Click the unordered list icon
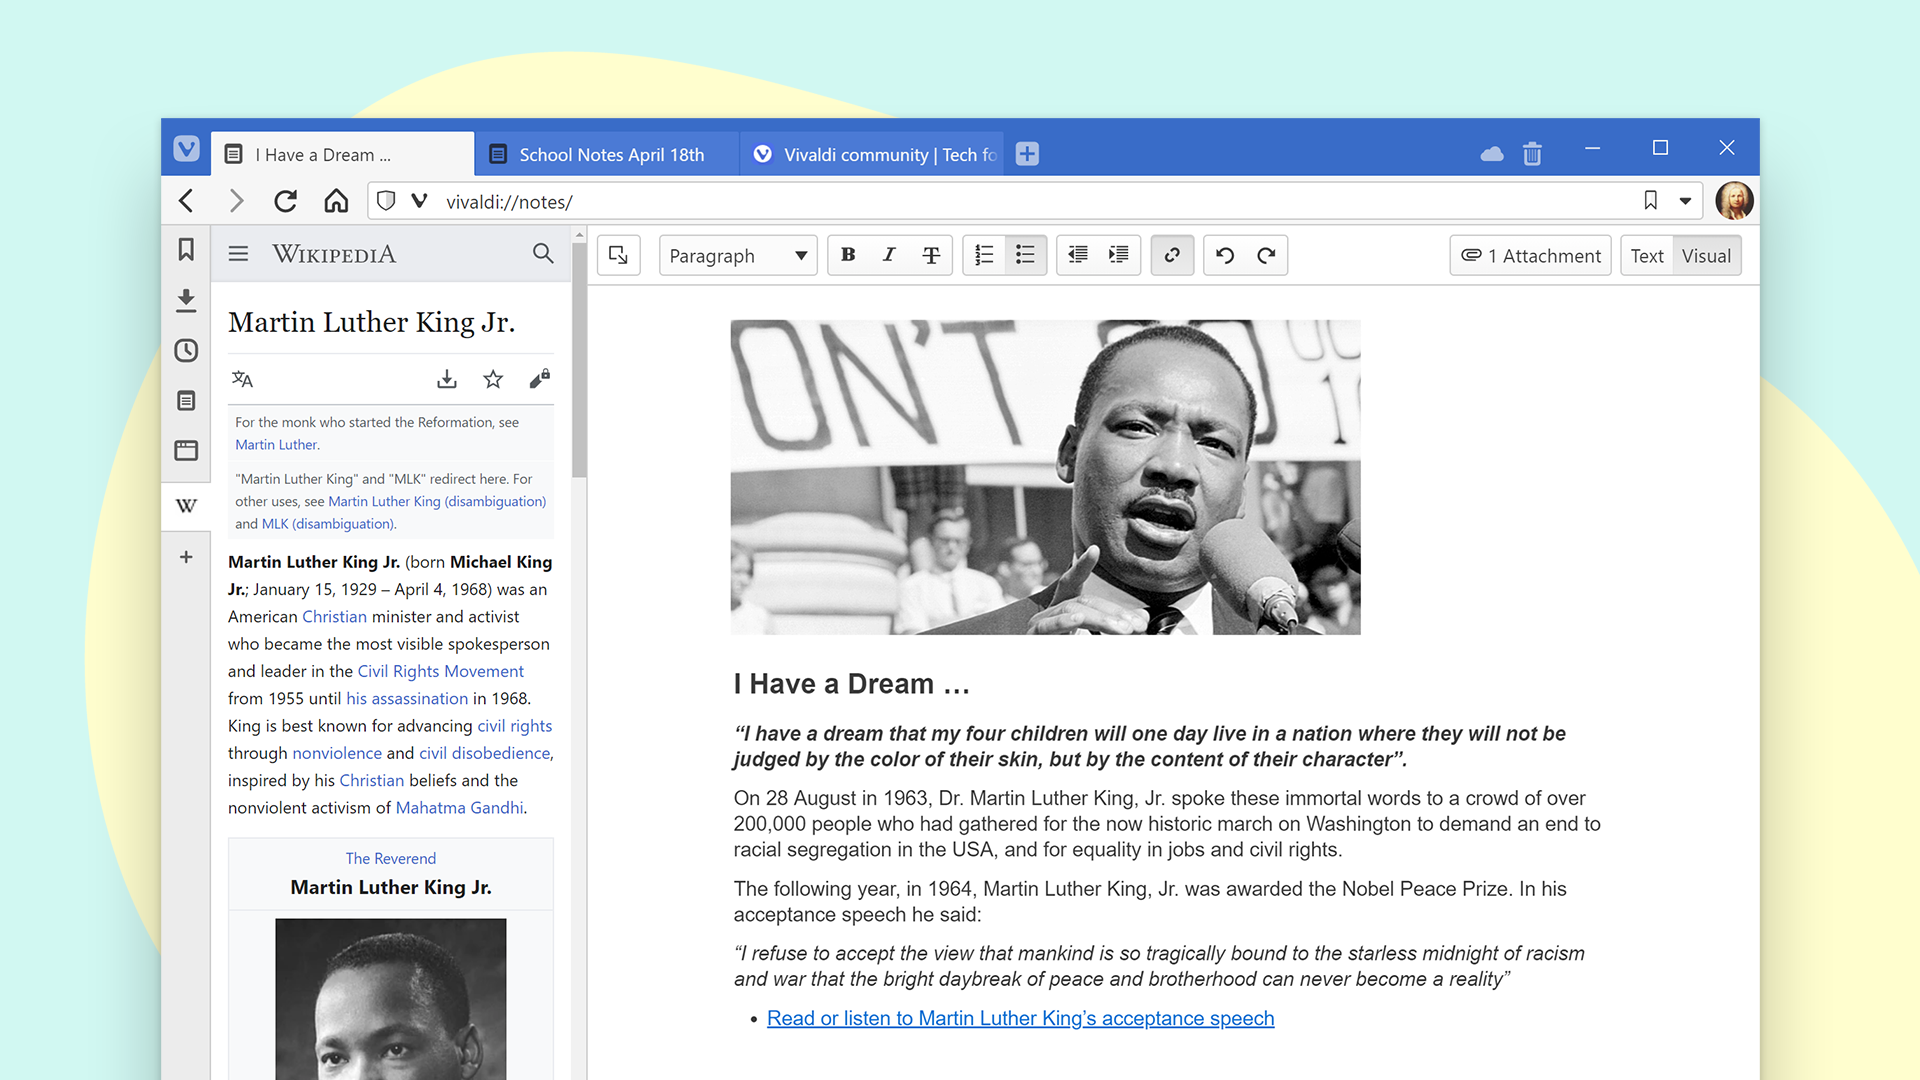 [1026, 255]
